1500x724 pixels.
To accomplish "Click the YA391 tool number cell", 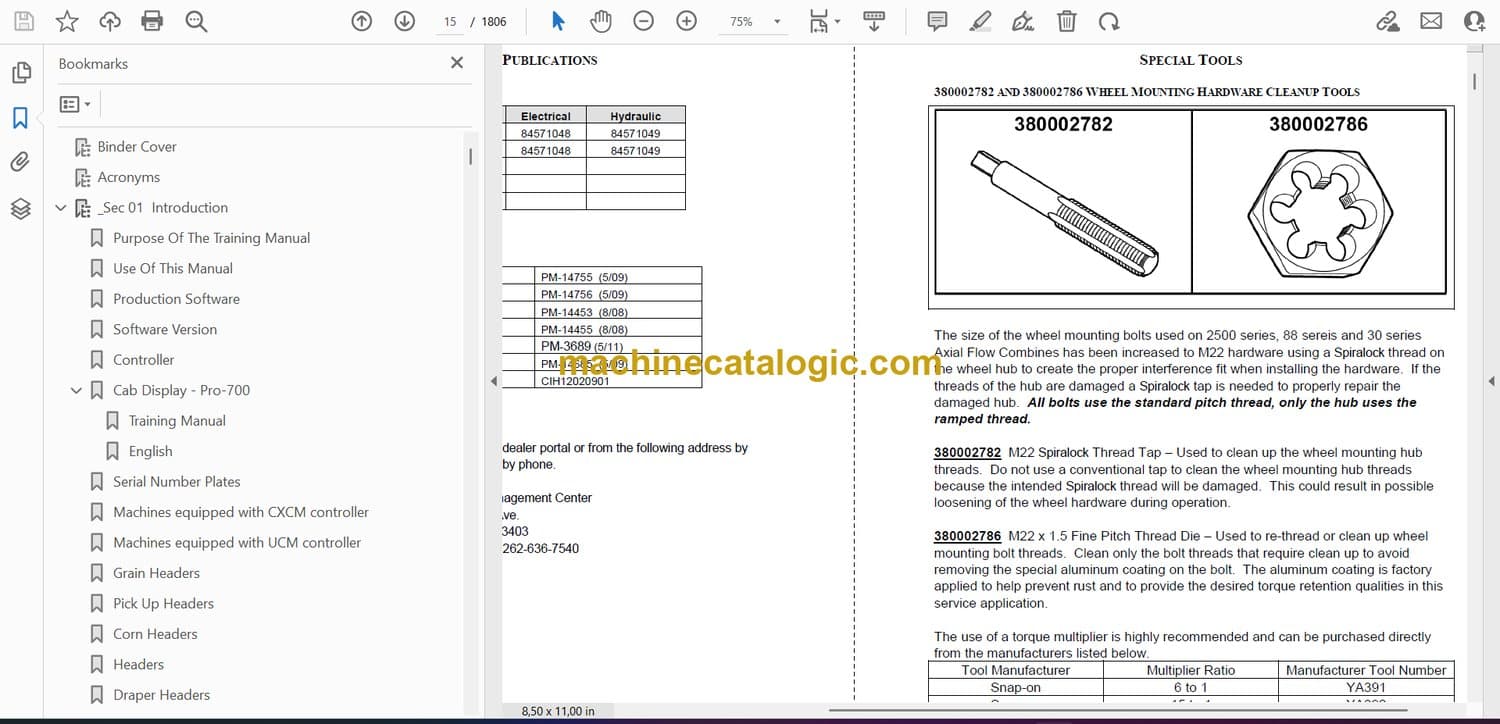I will 1366,688.
